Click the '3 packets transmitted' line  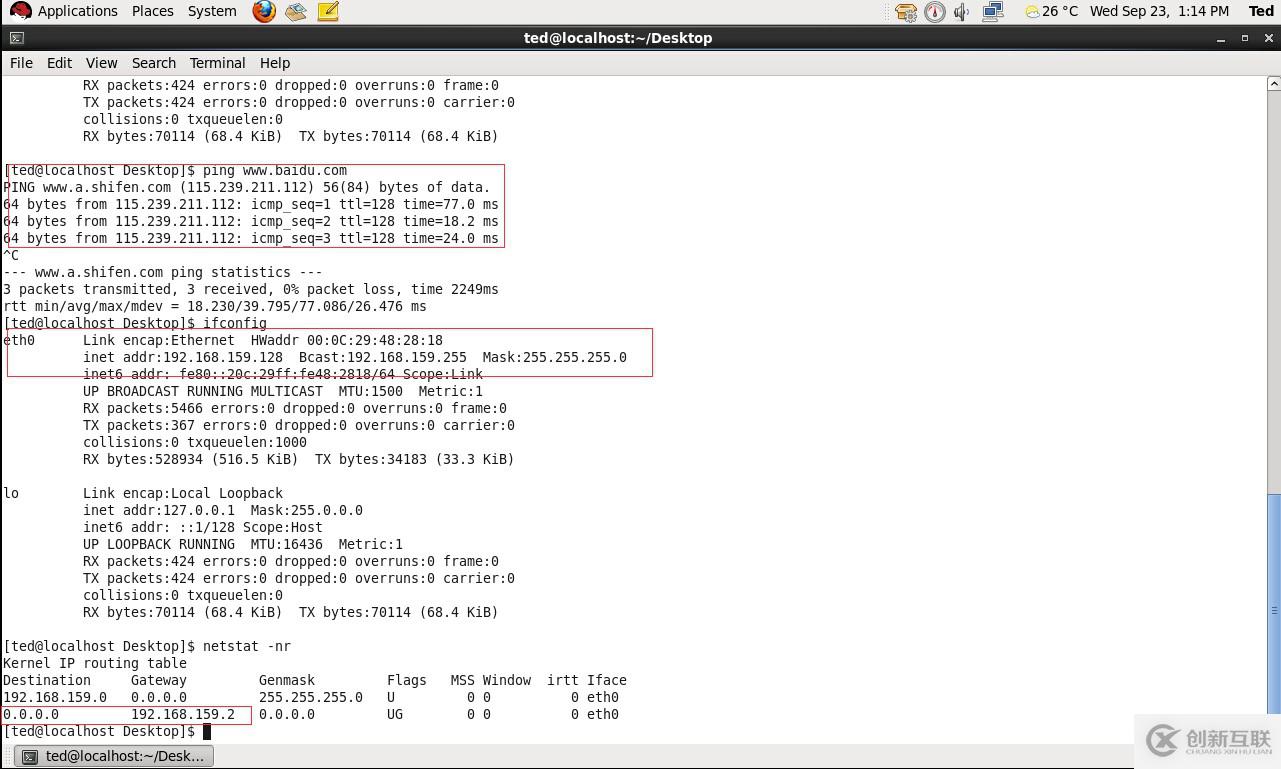click(251, 289)
